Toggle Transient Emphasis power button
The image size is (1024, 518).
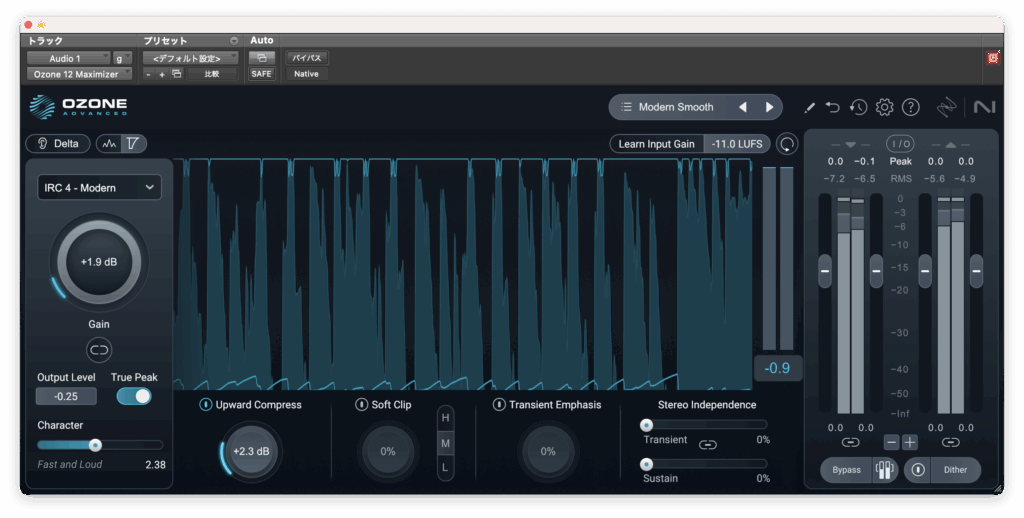pyautogui.click(x=499, y=405)
